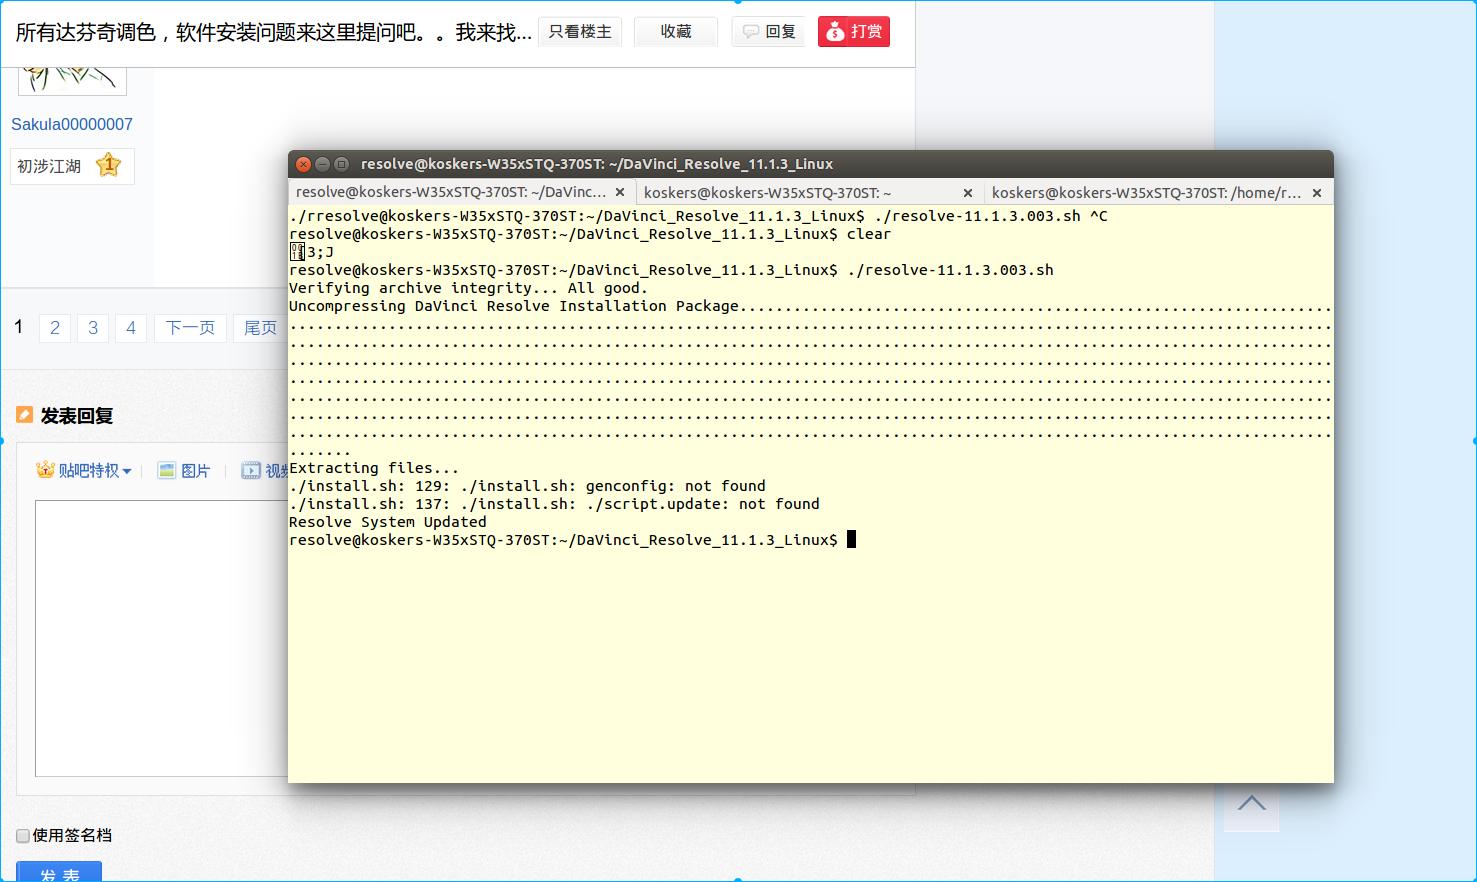The width and height of the screenshot is (1477, 882).
Task: Click the 只看楼主 button
Action: 580,32
